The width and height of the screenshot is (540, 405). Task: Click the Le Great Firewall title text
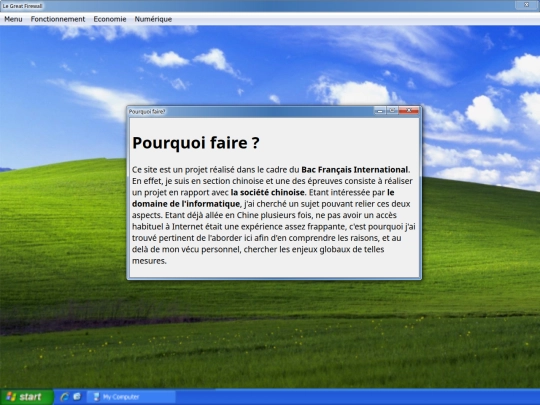coord(22,6)
